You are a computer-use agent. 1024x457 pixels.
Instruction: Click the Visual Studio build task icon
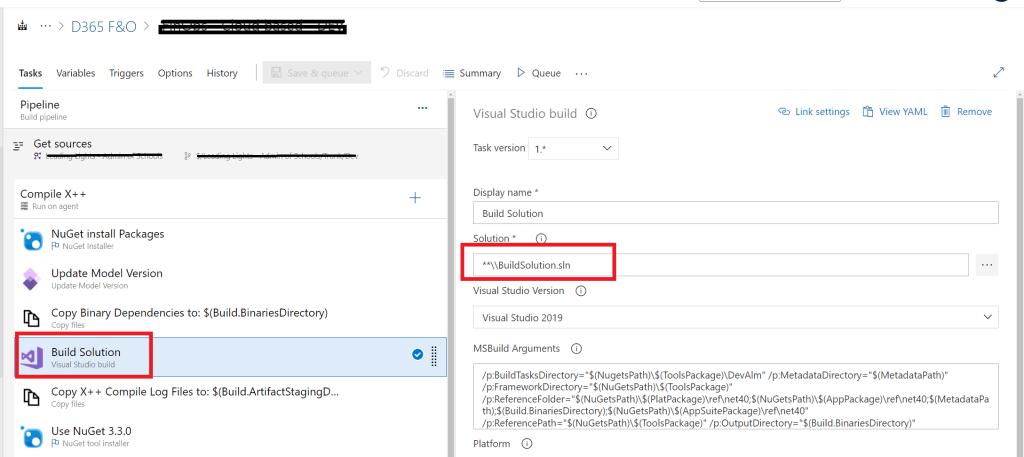coord(31,358)
